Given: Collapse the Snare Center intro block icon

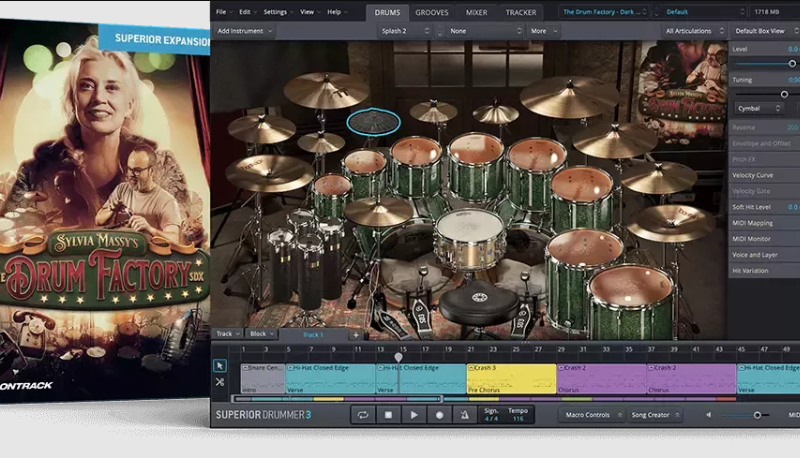Looking at the screenshot, I should [x=244, y=367].
